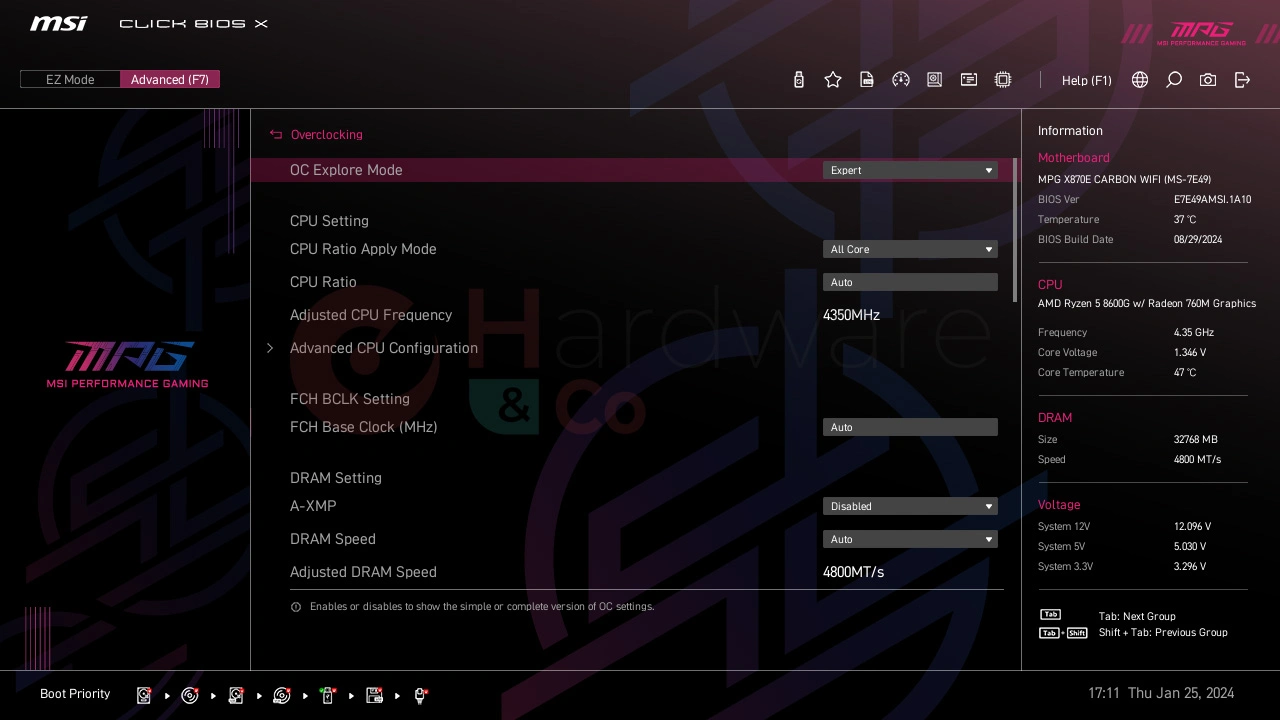1280x720 pixels.
Task: Click the card-shaped icon in top toolbar
Action: 969,80
